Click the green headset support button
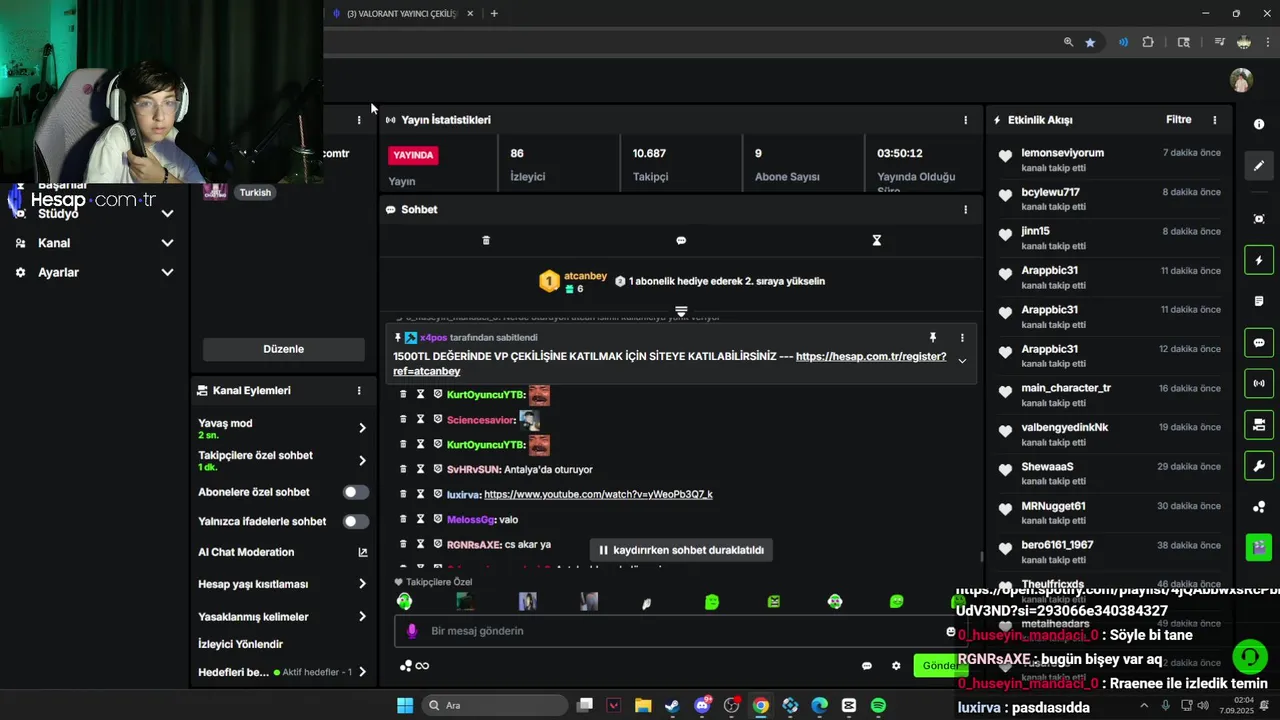The image size is (1280, 720). (x=1250, y=657)
